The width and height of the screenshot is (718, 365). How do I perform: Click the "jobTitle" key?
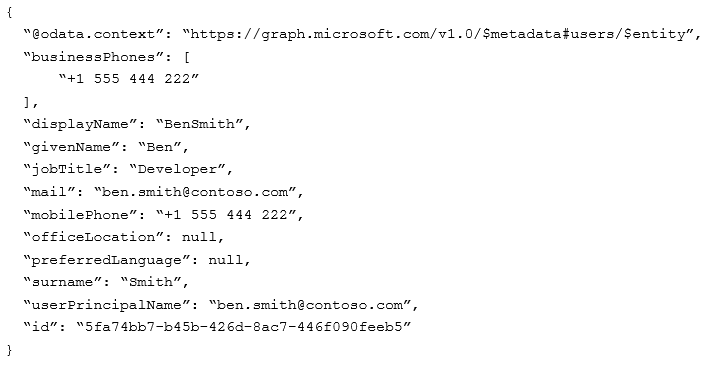coord(66,169)
